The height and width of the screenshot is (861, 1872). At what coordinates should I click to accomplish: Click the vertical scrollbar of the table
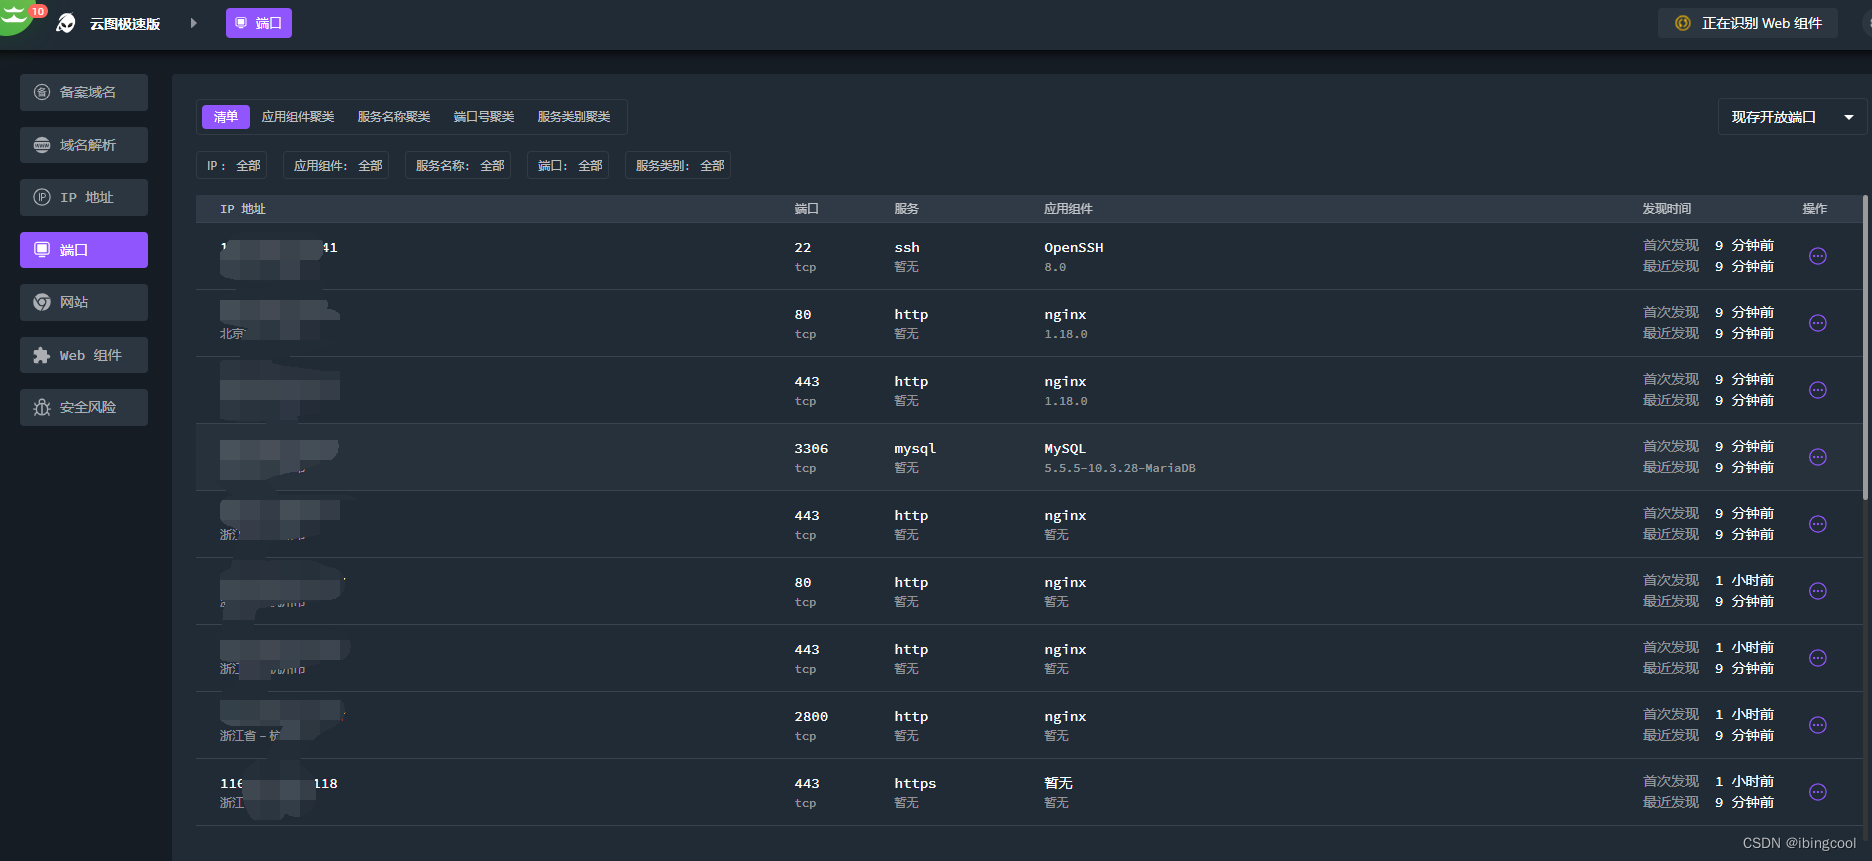(1866, 347)
